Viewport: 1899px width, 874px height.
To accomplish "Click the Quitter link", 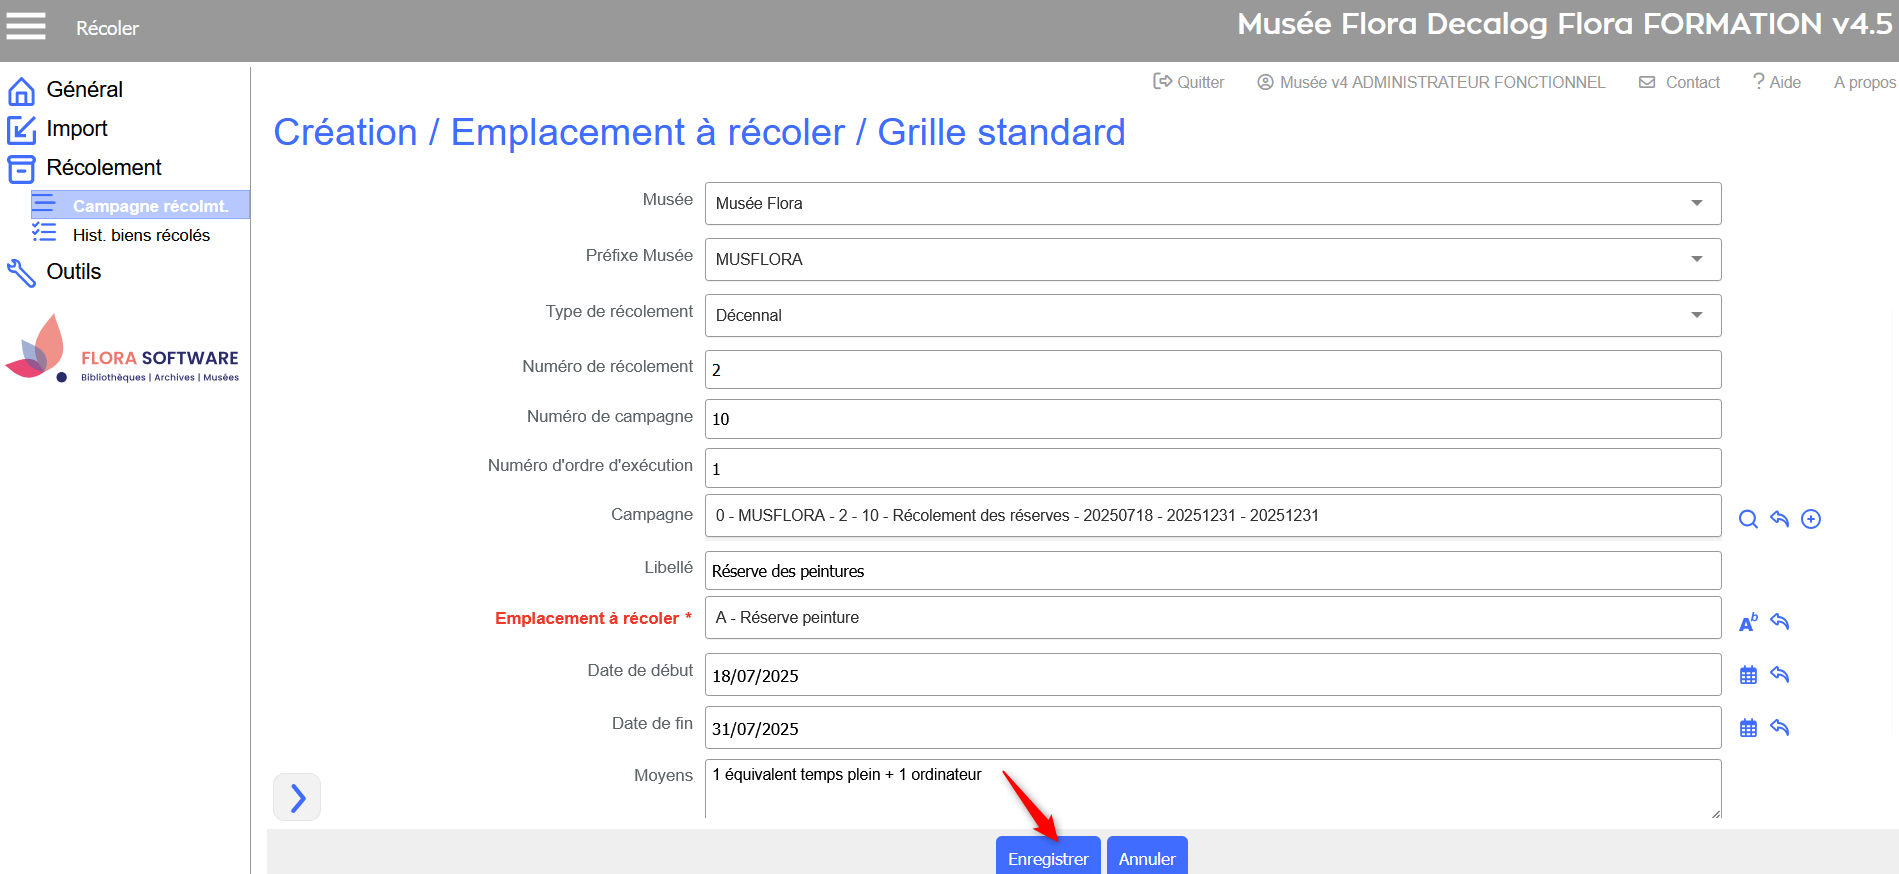I will tap(1189, 82).
